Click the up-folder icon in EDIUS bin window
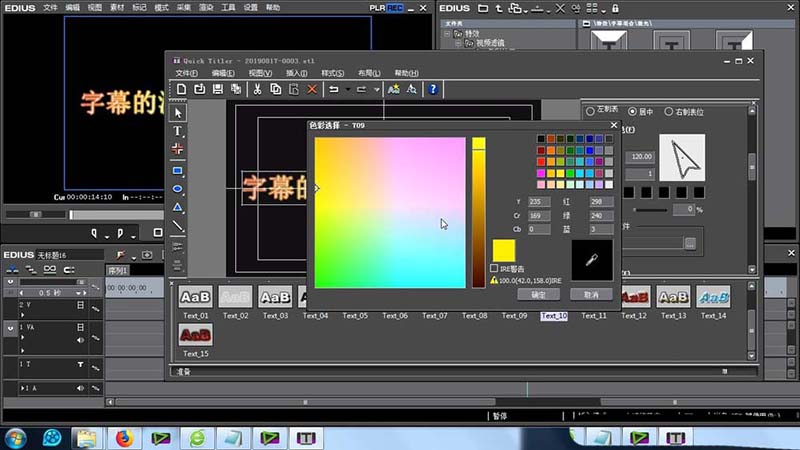This screenshot has height=450, width=800. [x=499, y=8]
